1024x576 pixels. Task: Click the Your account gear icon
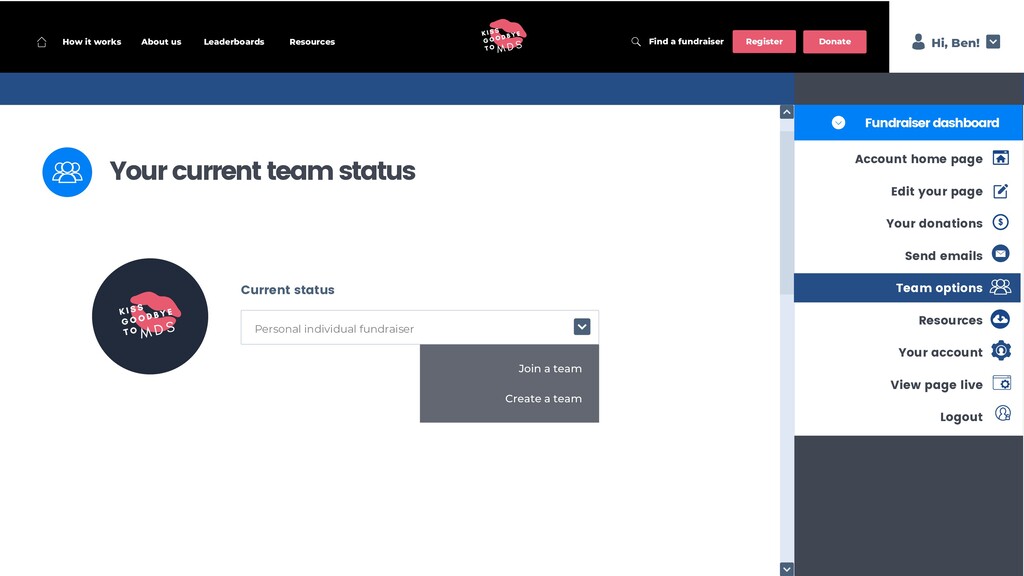1000,351
